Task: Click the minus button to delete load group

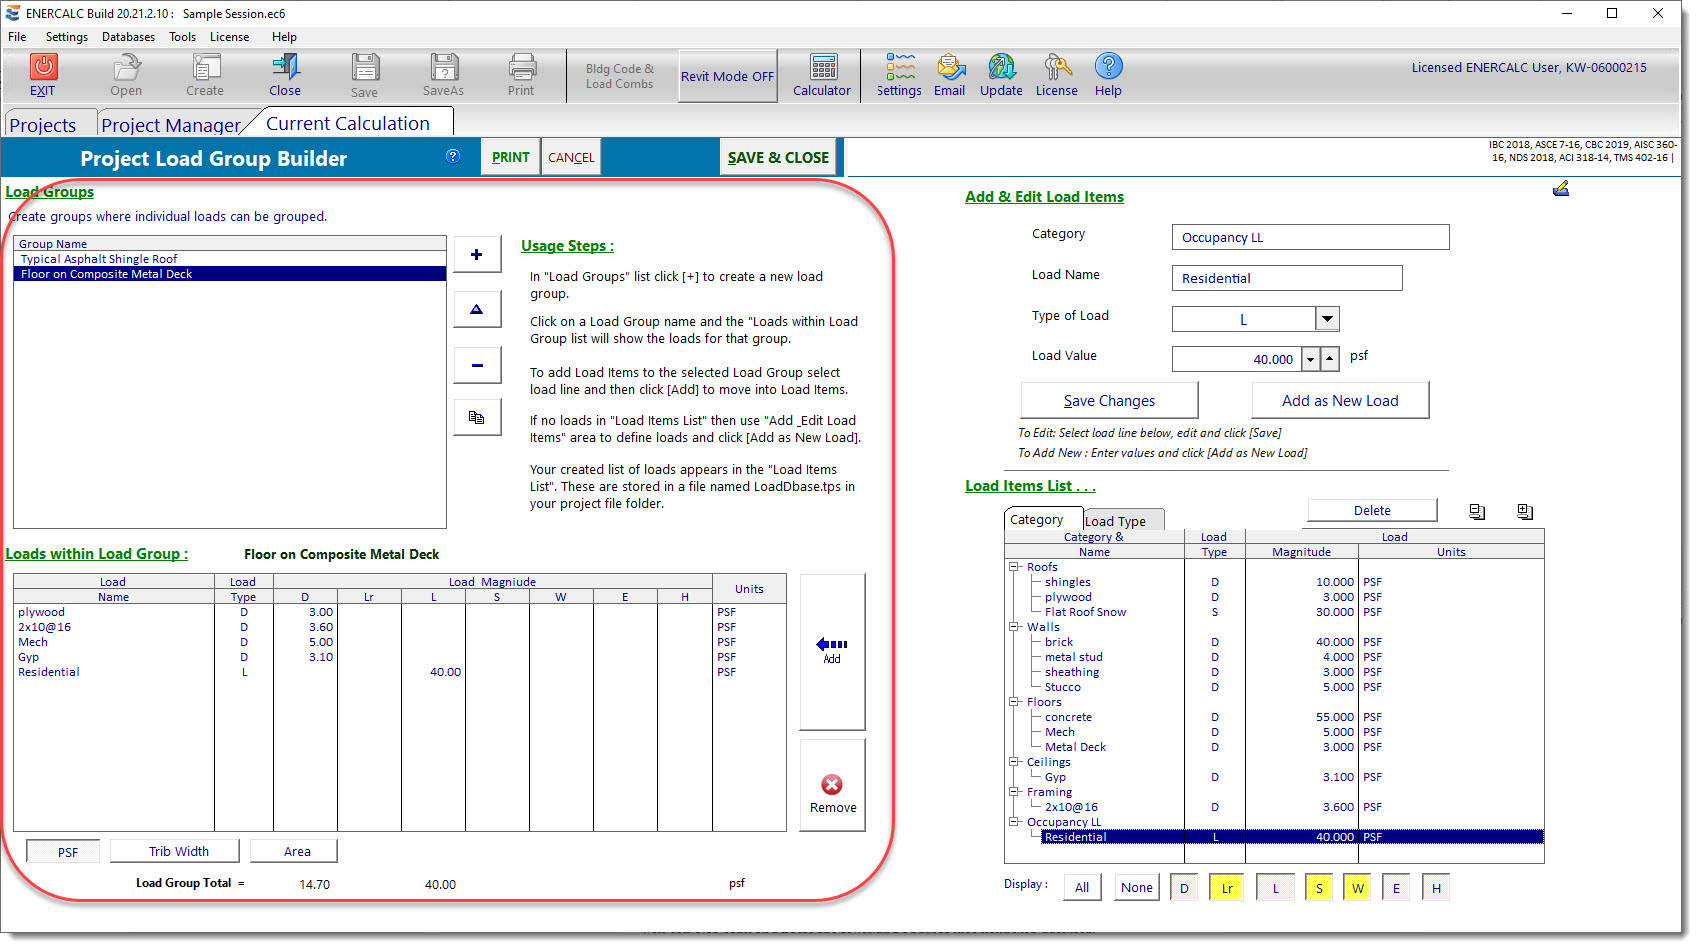Action: [x=477, y=366]
